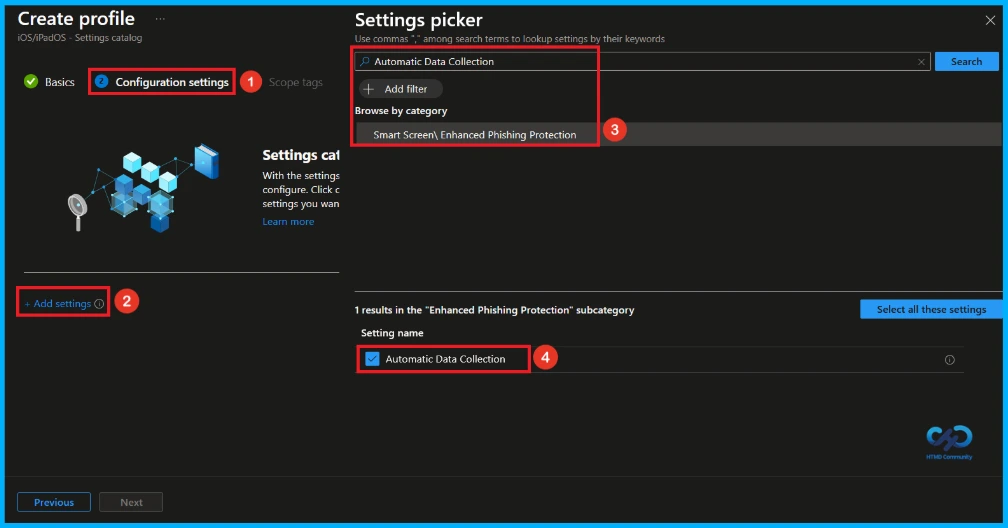Click the Search button

click(966, 62)
